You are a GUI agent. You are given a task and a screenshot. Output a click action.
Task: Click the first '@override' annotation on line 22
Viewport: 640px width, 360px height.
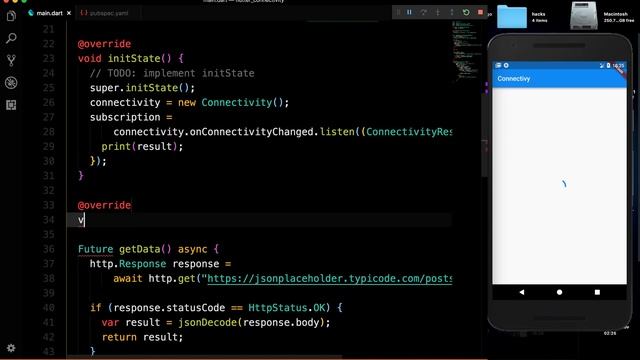[104, 44]
